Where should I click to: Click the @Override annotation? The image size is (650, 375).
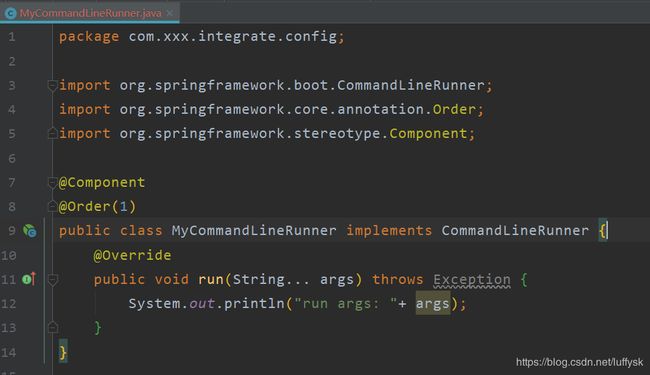[132, 255]
